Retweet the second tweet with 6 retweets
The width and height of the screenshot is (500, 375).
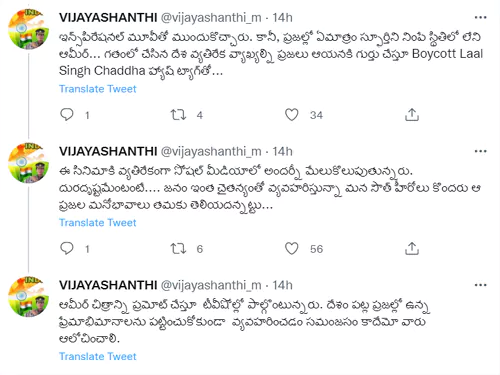(178, 249)
